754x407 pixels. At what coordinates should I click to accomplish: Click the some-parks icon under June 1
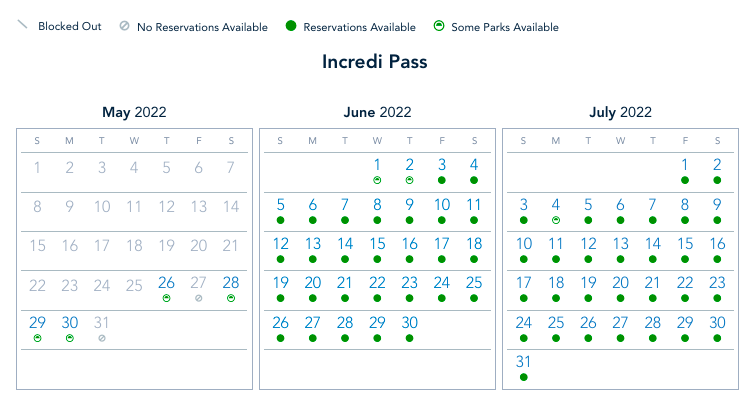click(377, 180)
